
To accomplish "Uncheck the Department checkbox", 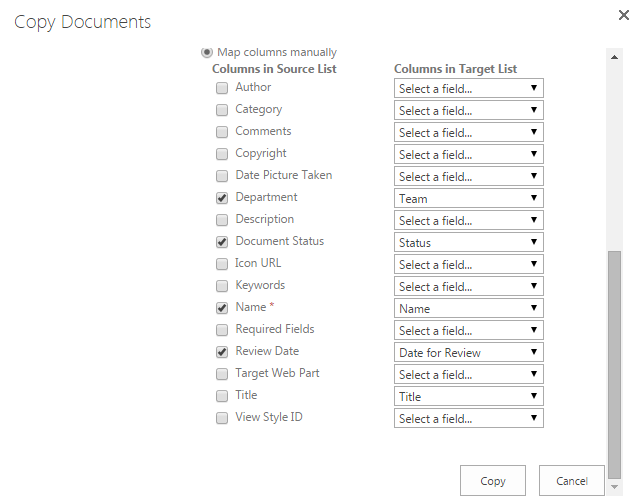I will coord(222,198).
